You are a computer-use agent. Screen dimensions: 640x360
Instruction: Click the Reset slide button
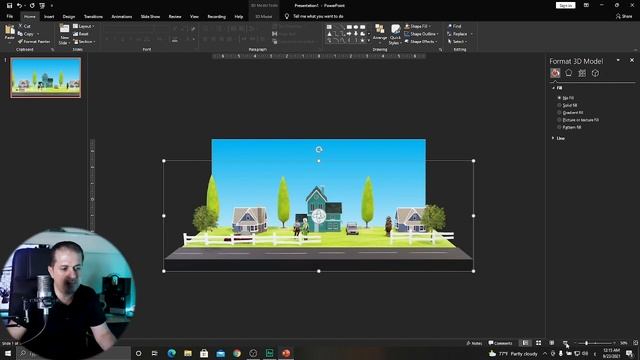[80, 34]
